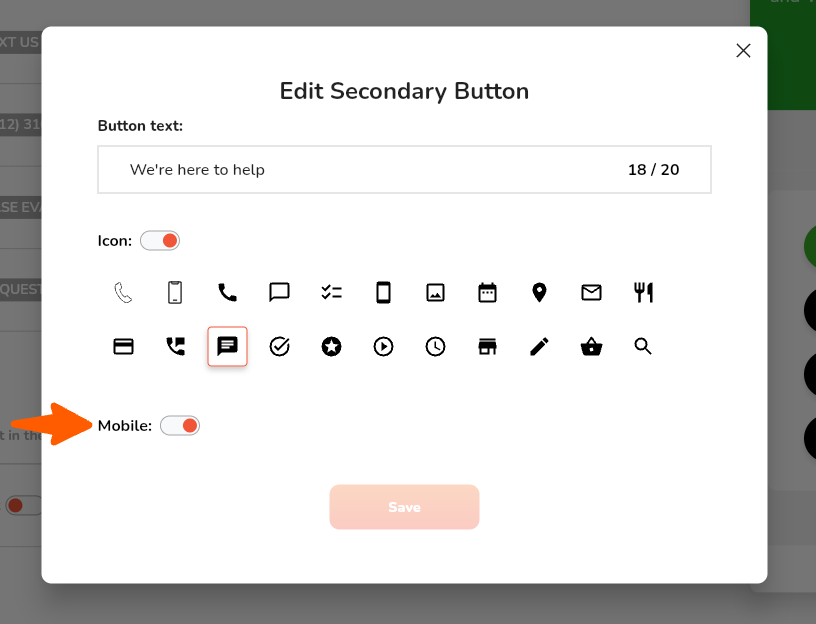Select the outlined phone handset icon

pyautogui.click(x=123, y=292)
